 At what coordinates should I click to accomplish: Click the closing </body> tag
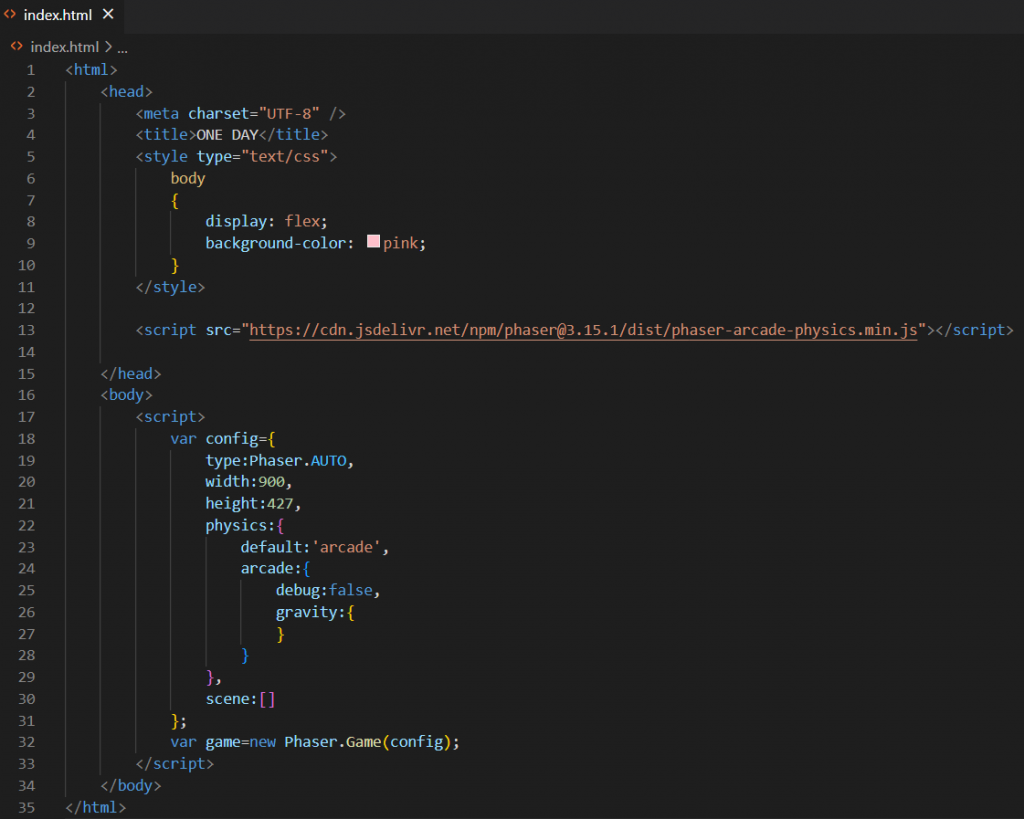[x=131, y=786]
